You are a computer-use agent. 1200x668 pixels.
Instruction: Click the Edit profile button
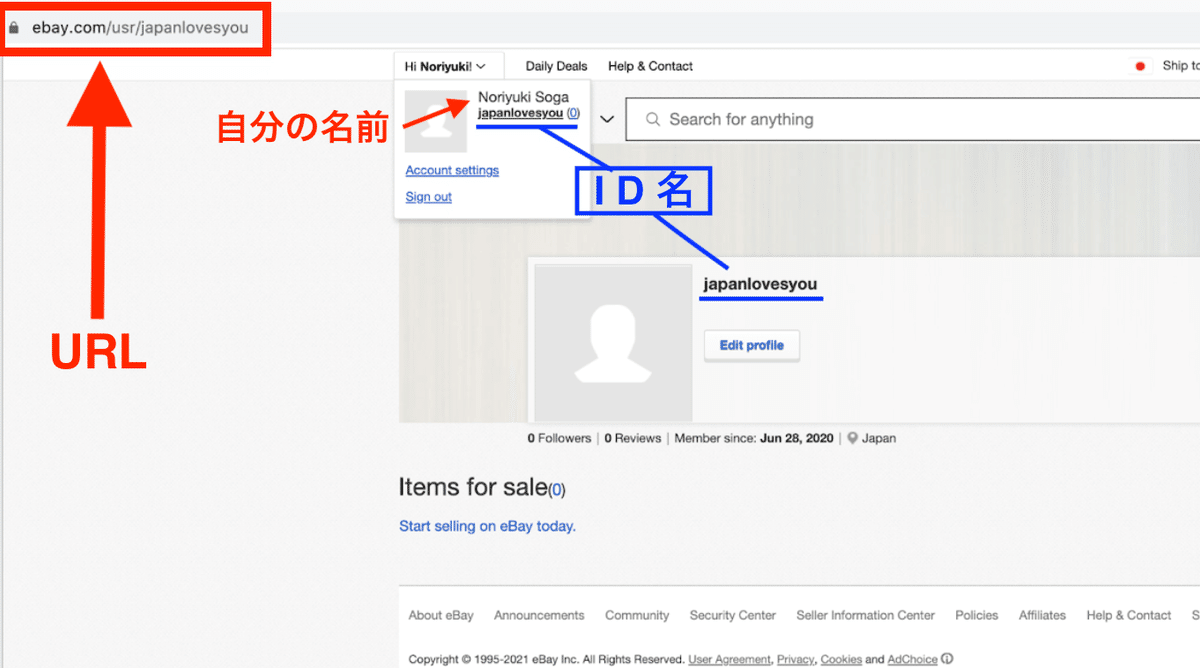752,345
